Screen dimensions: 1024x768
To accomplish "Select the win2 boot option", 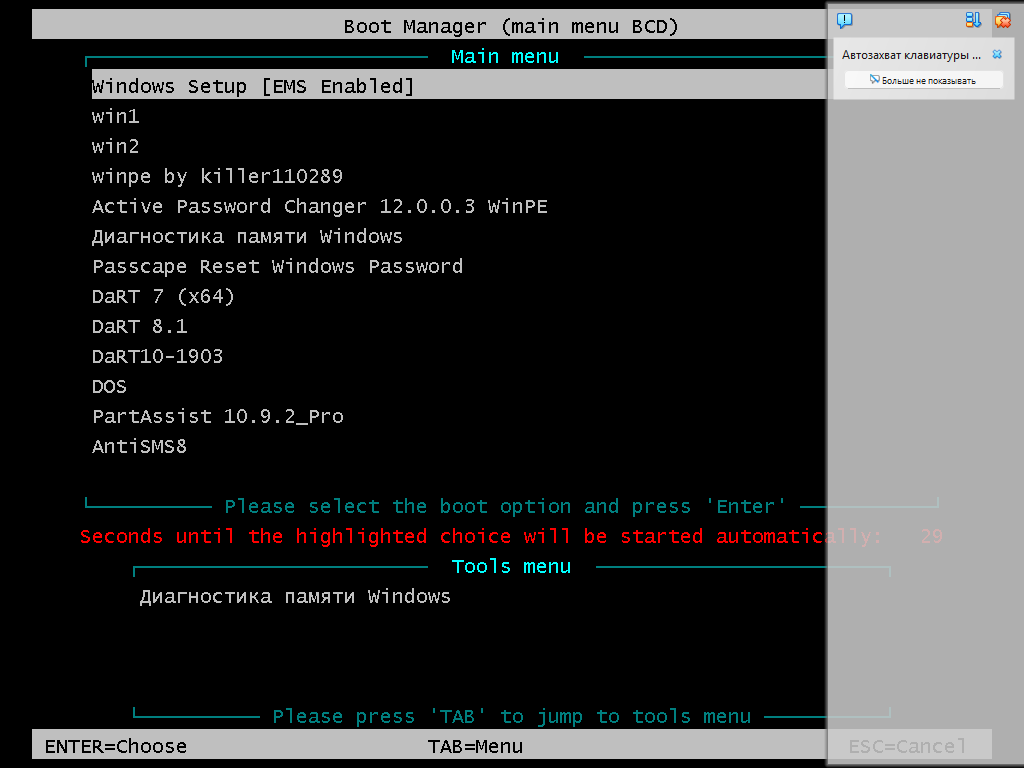I will [x=116, y=146].
